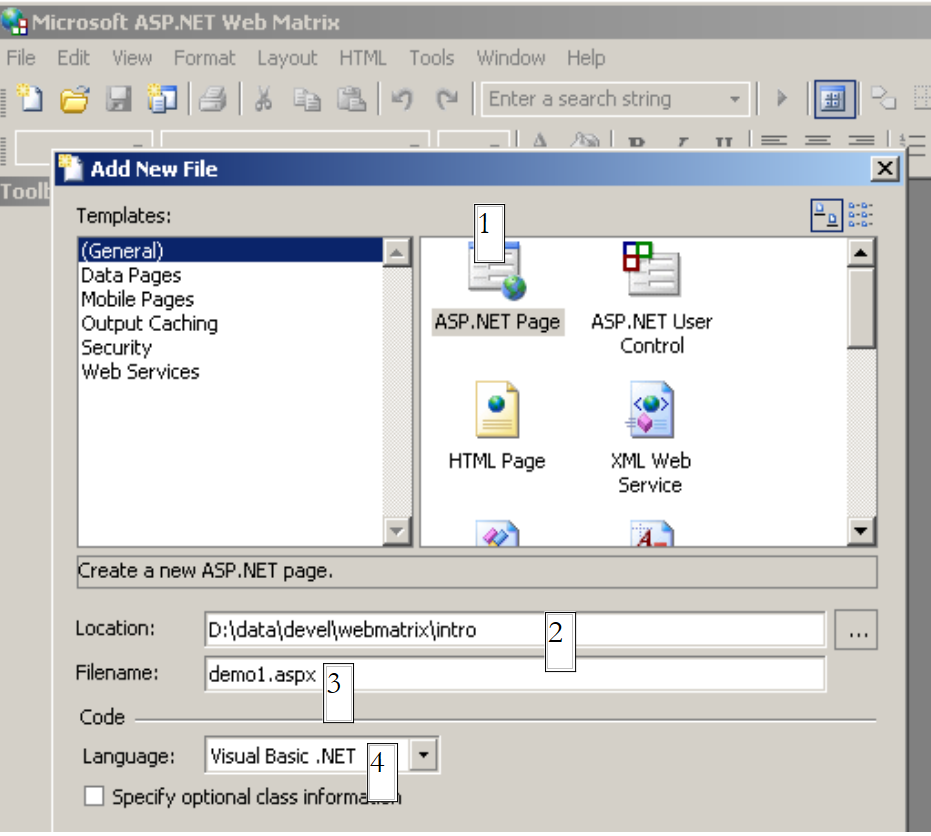This screenshot has width=931, height=836.
Task: Switch templates to large icons view
Action: pyautogui.click(x=826, y=214)
